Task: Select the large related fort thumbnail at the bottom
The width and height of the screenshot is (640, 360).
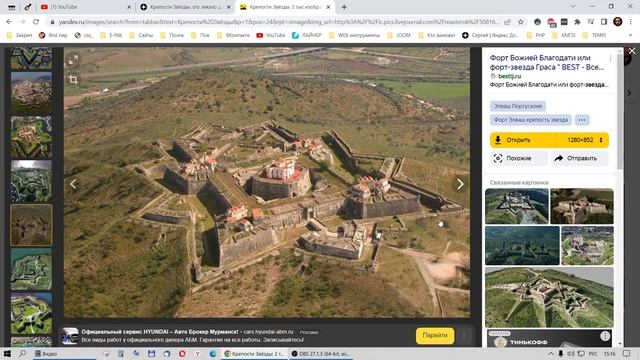Action: point(549,298)
